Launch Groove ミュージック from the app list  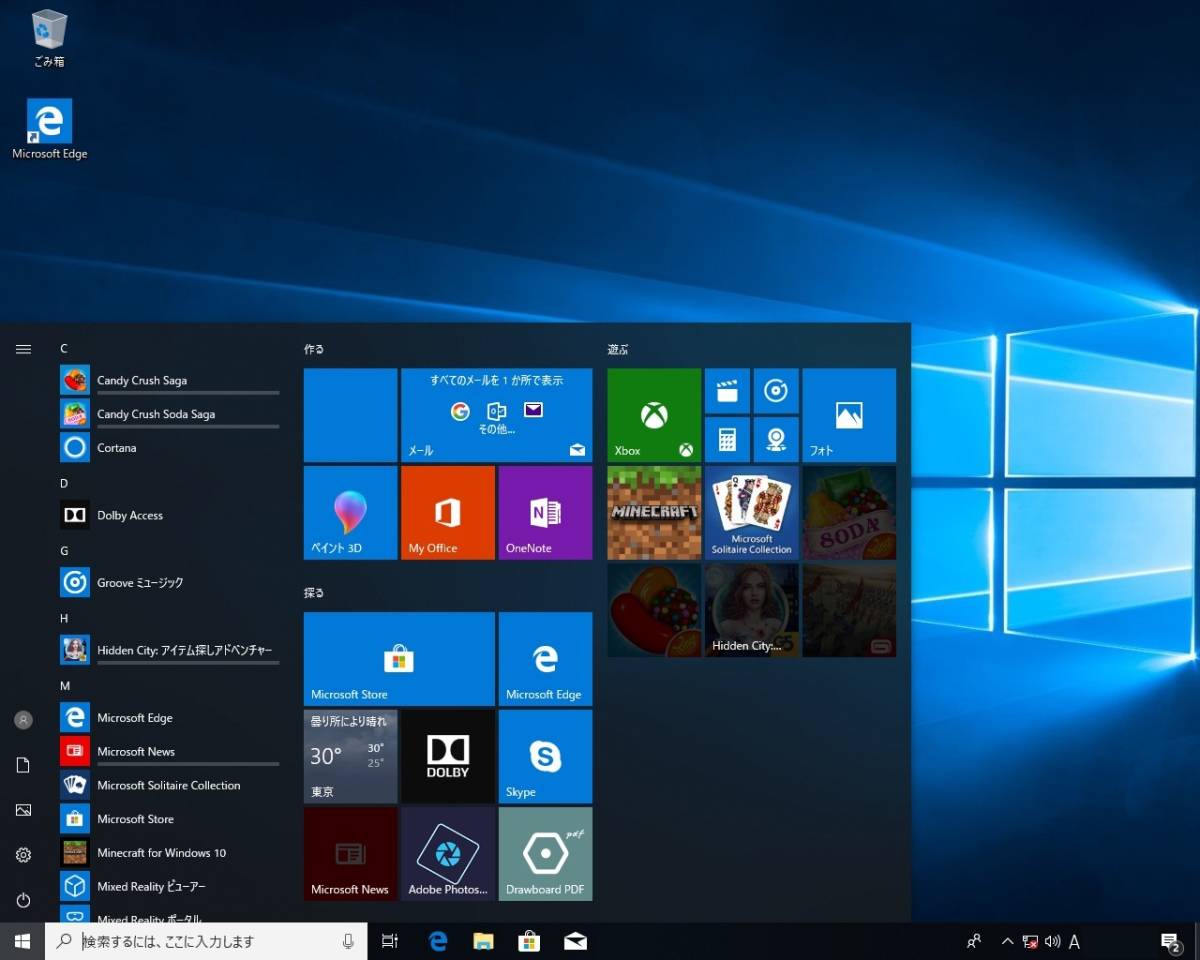pos(170,583)
